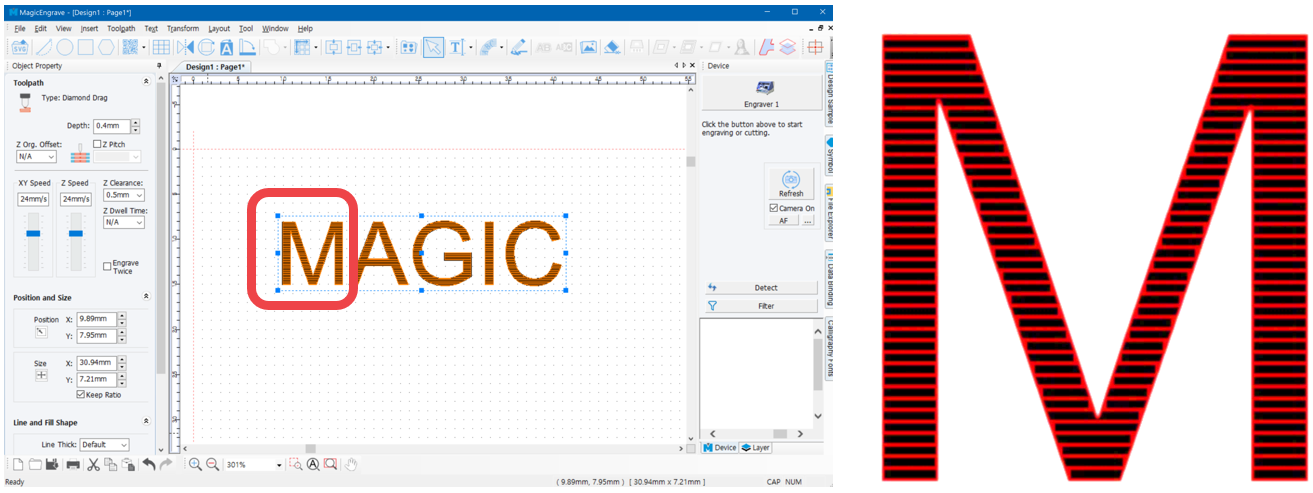Select the rectangle shape tool
This screenshot has width=1313, height=493.
(x=86, y=47)
